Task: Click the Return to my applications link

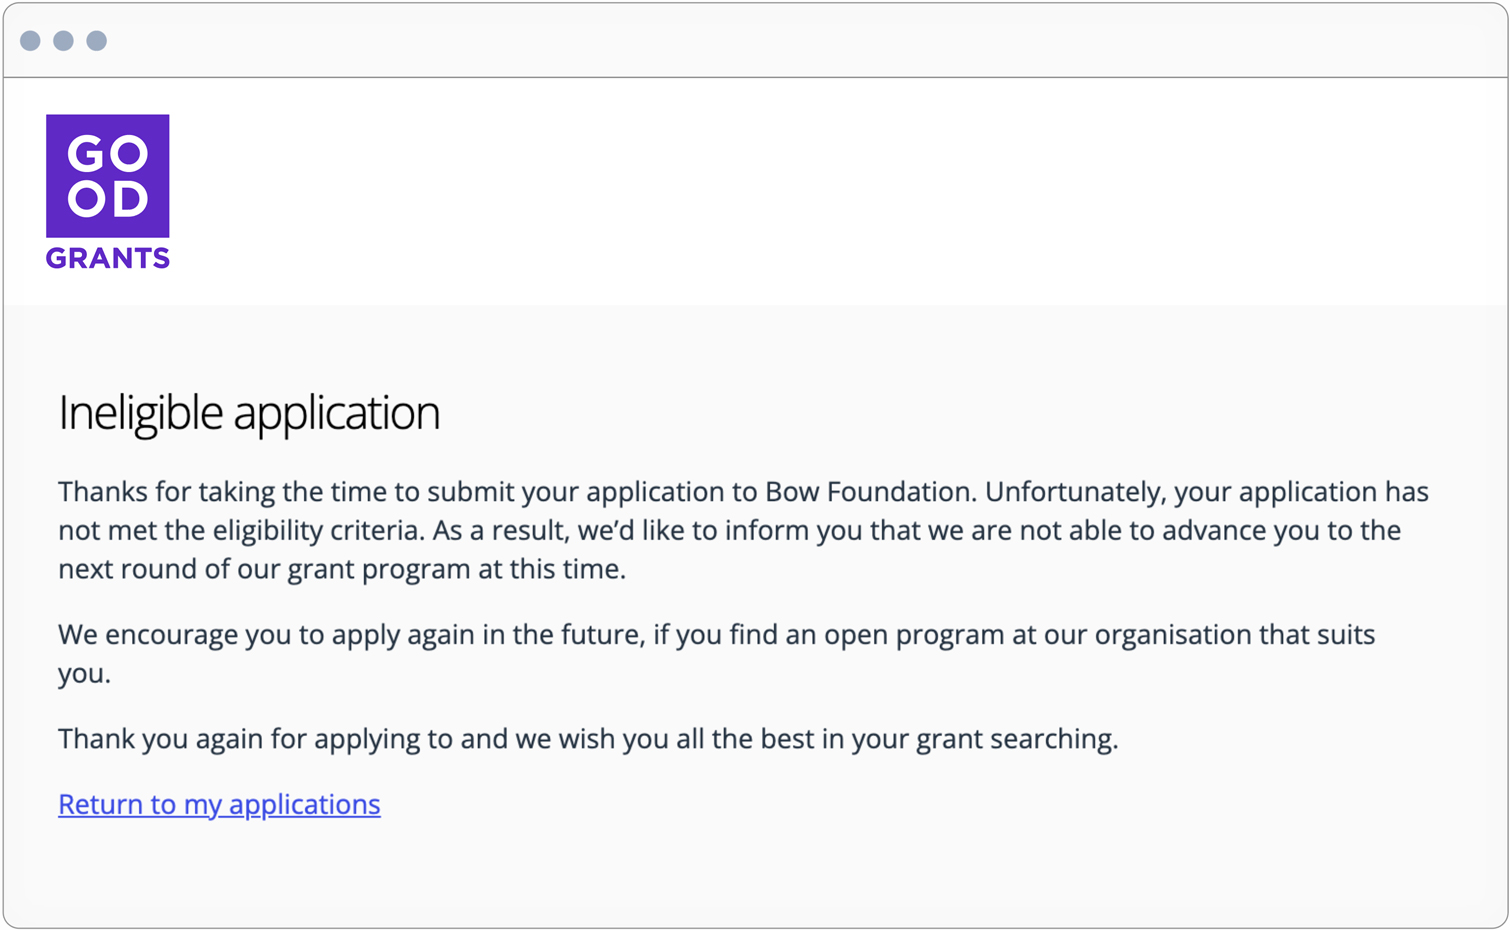Action: [x=219, y=804]
